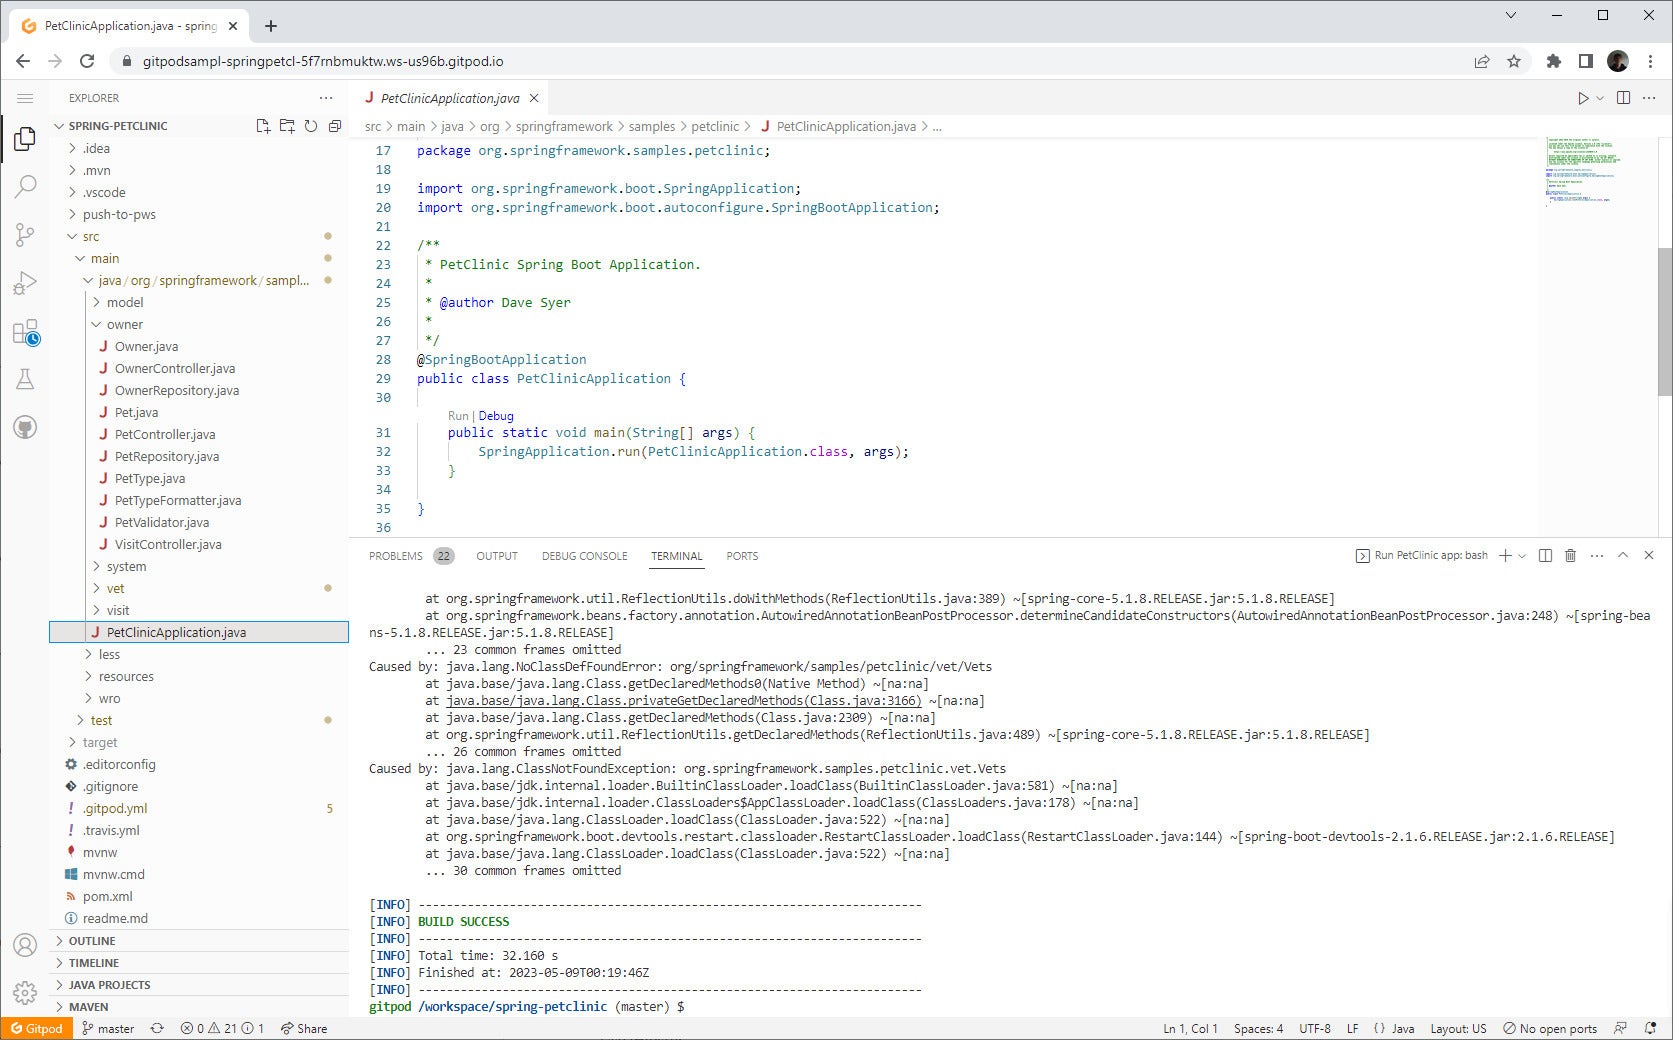Open the Run and Debug view
1673x1040 pixels.
click(x=25, y=283)
